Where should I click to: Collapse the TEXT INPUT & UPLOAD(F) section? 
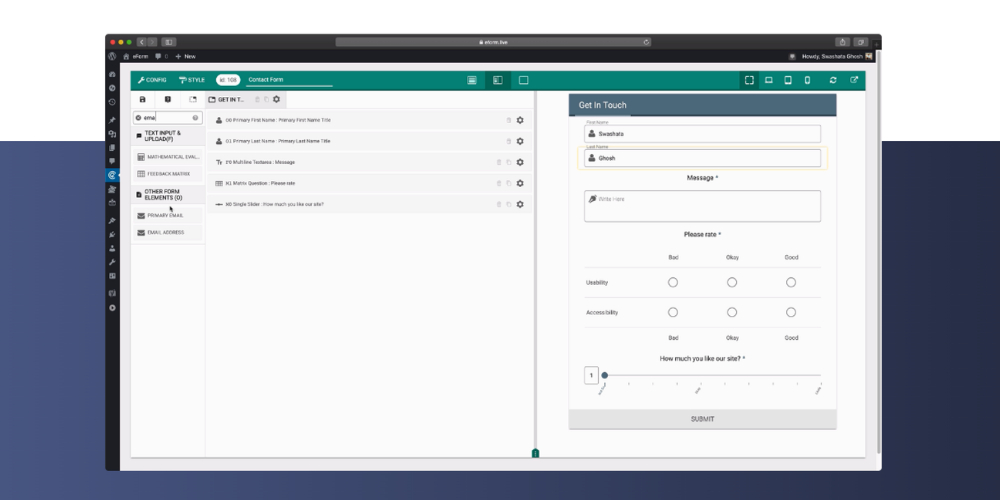tap(168, 136)
